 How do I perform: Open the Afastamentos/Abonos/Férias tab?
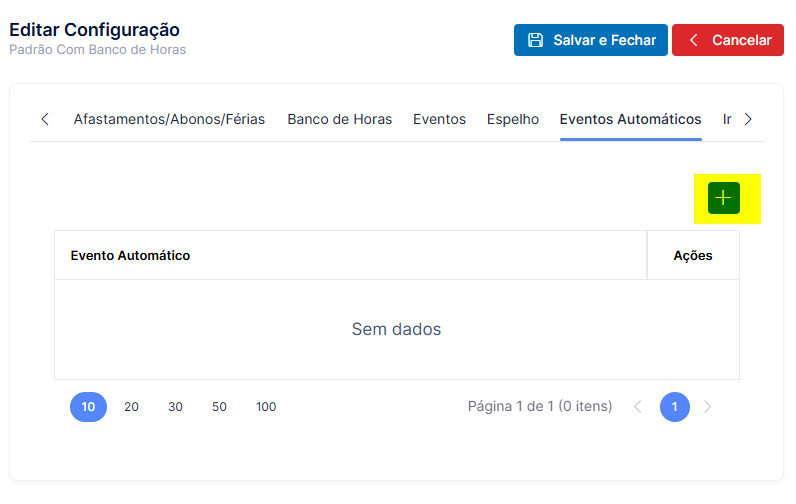pos(169,119)
